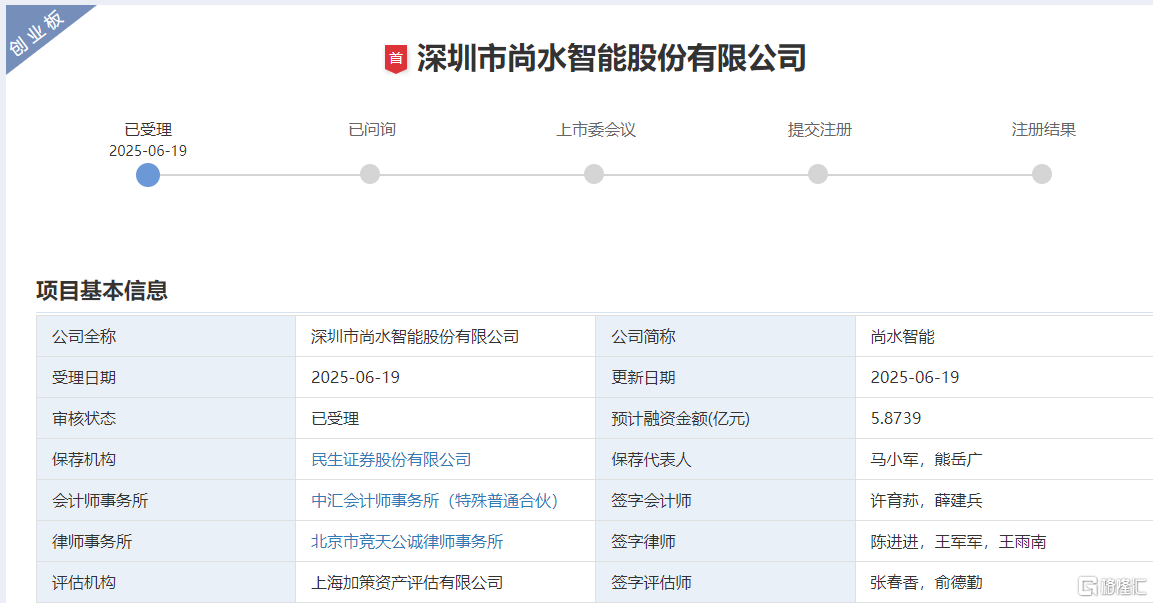Click the 受理日期 label cell
The image size is (1153, 603).
166,378
